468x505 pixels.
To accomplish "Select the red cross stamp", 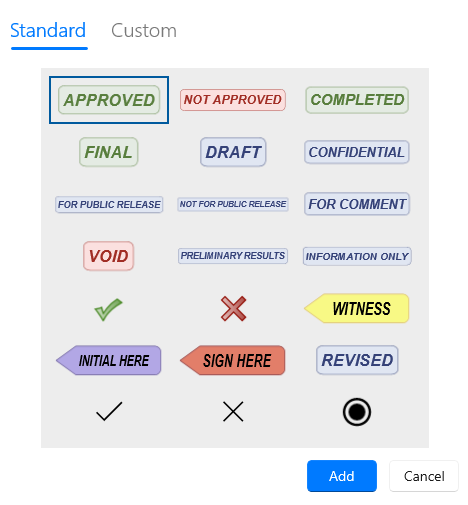I will click(233, 309).
